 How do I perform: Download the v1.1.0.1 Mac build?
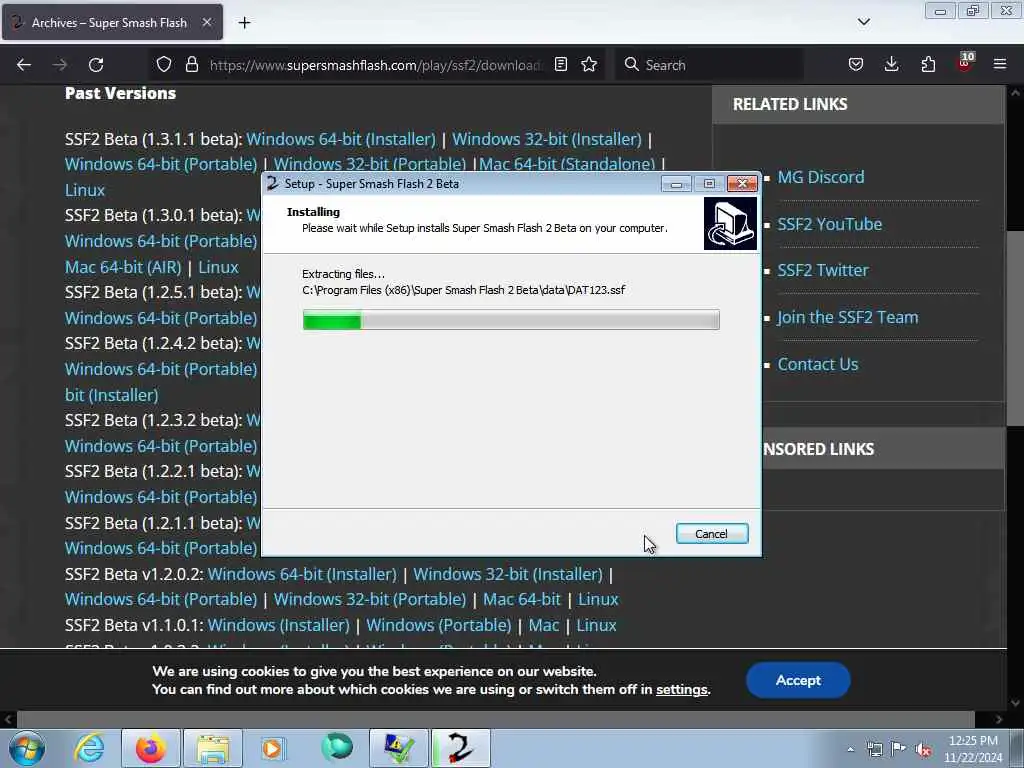click(x=544, y=625)
